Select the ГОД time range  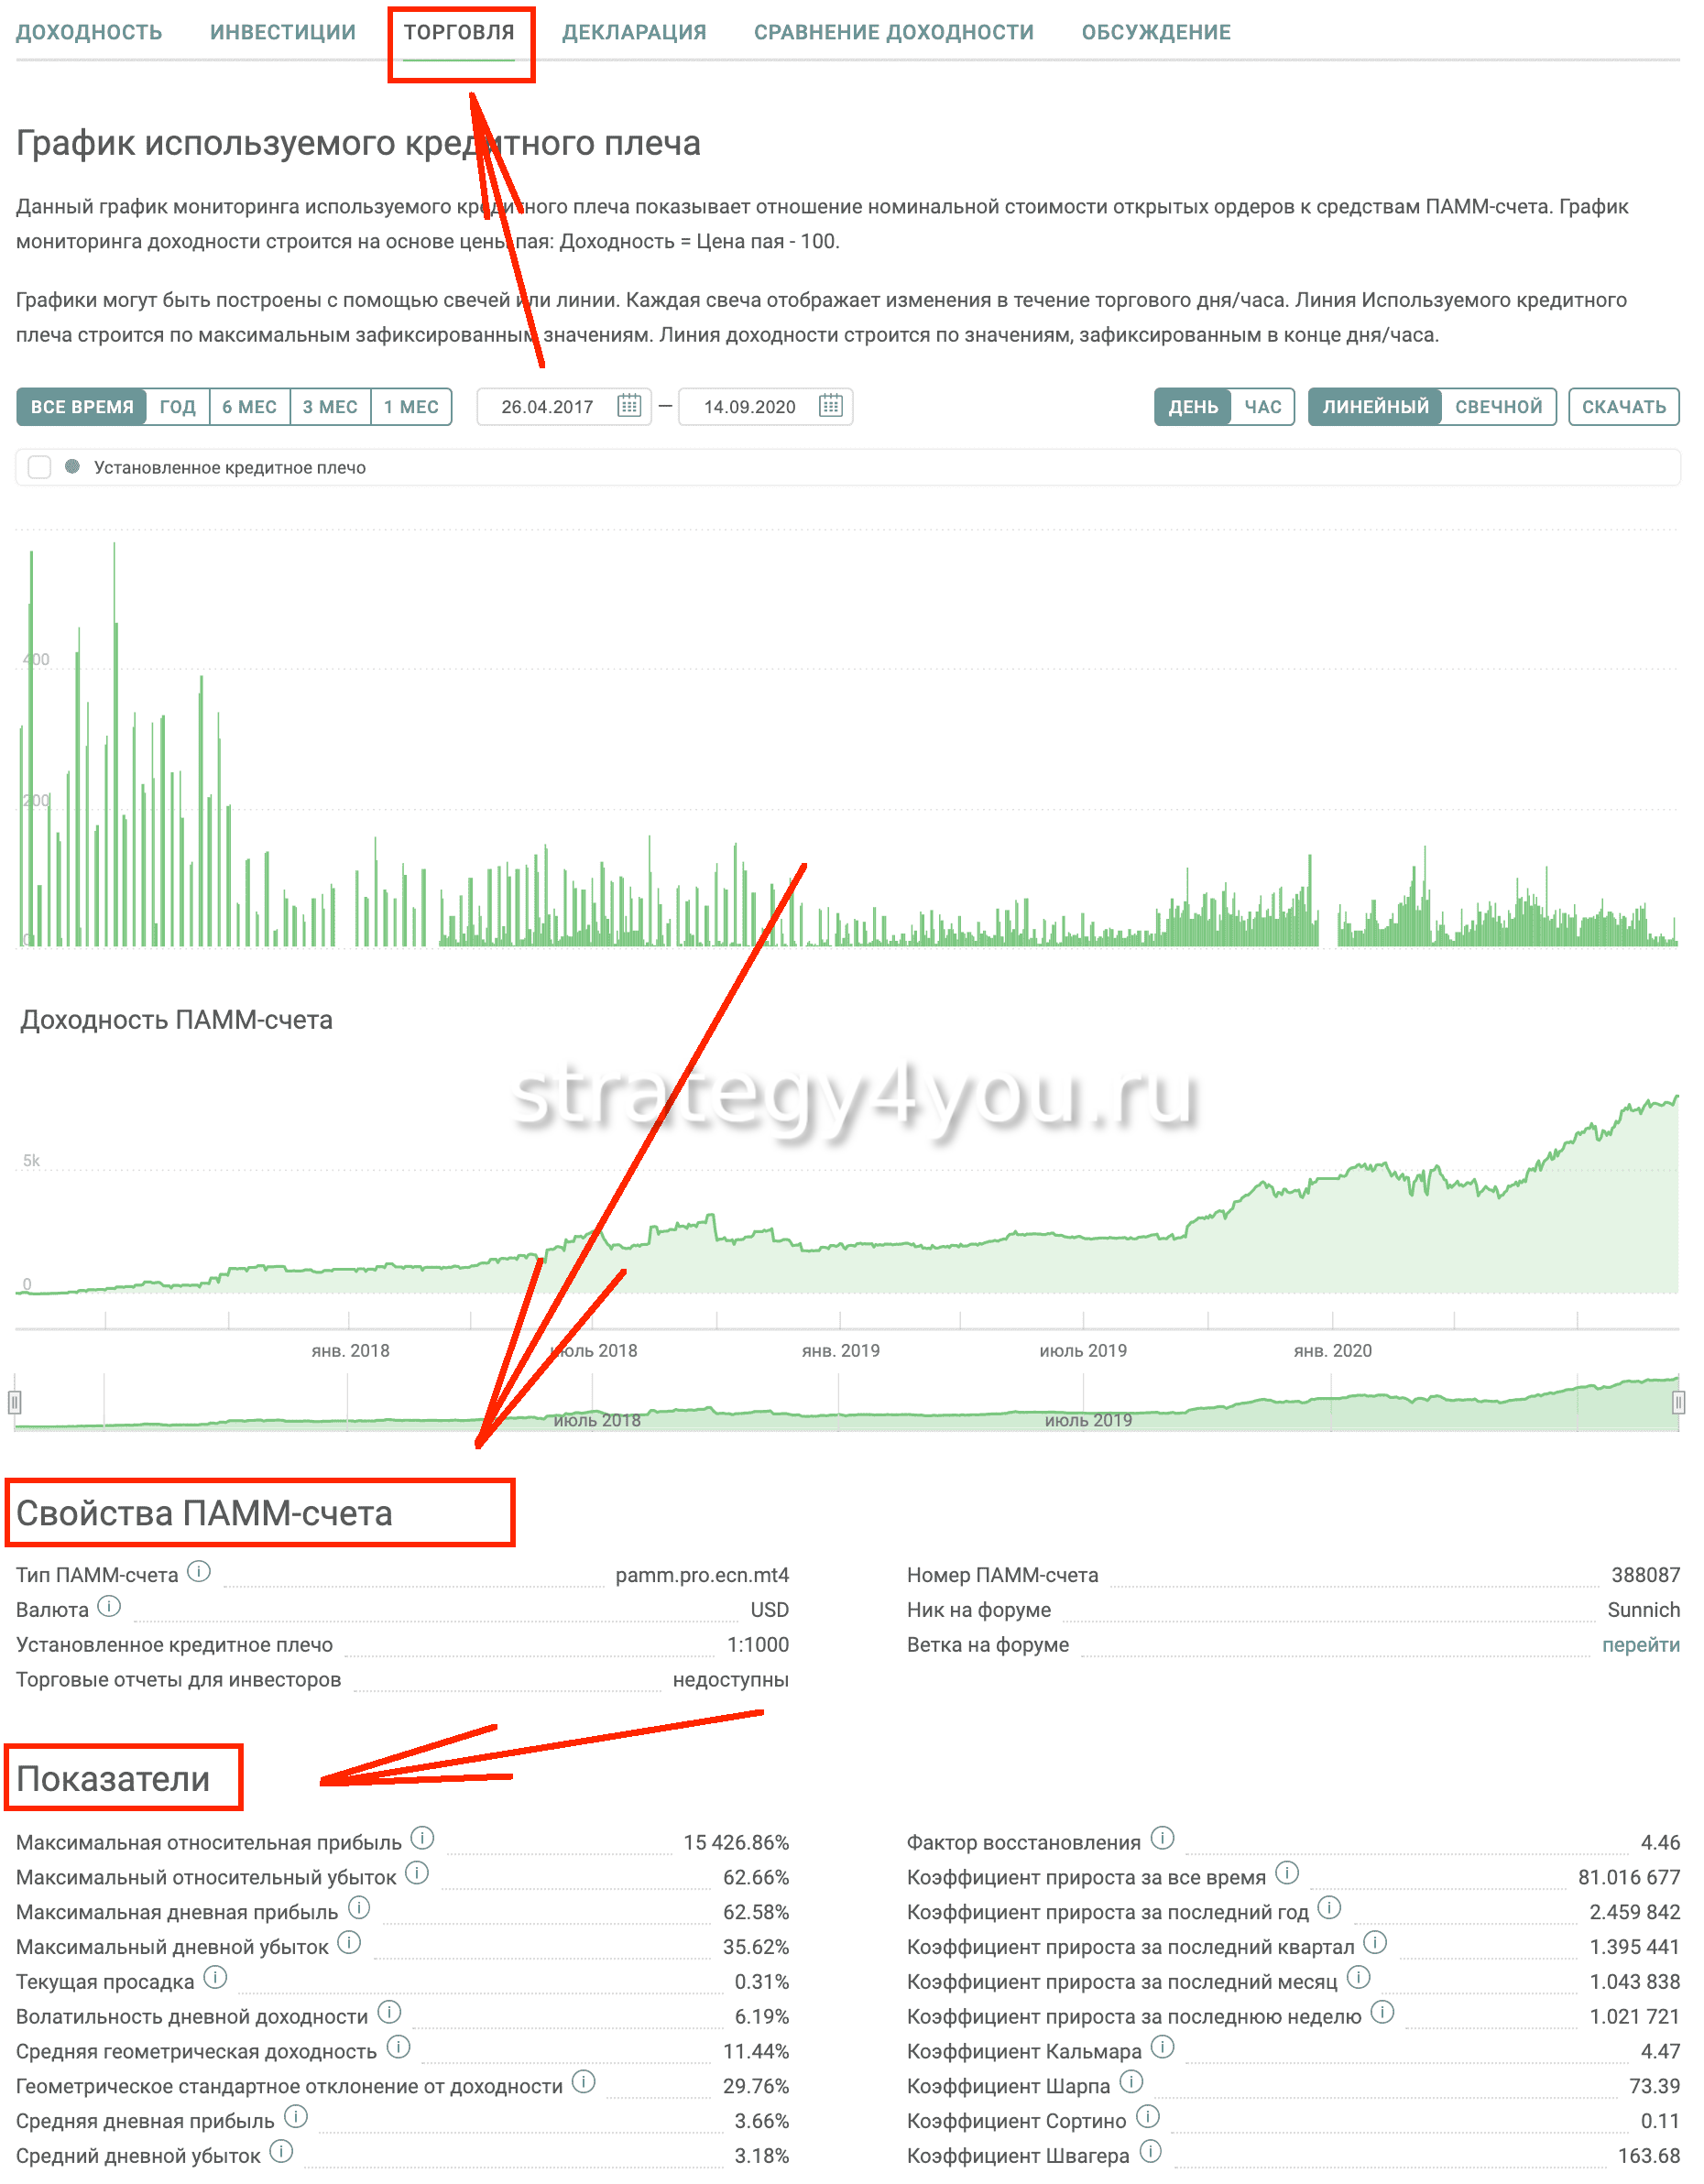tap(177, 407)
